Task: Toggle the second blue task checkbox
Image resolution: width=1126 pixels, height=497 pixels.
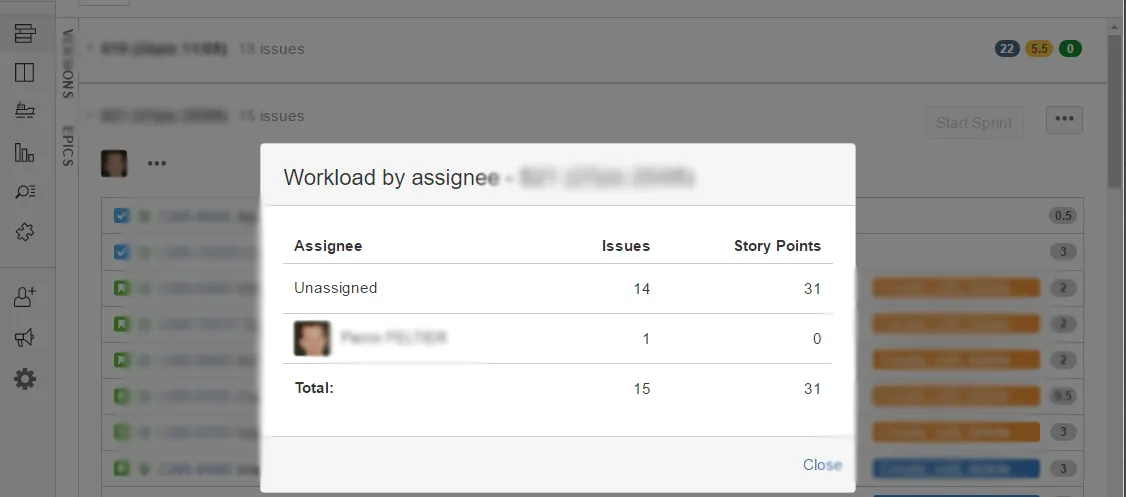Action: click(x=121, y=252)
